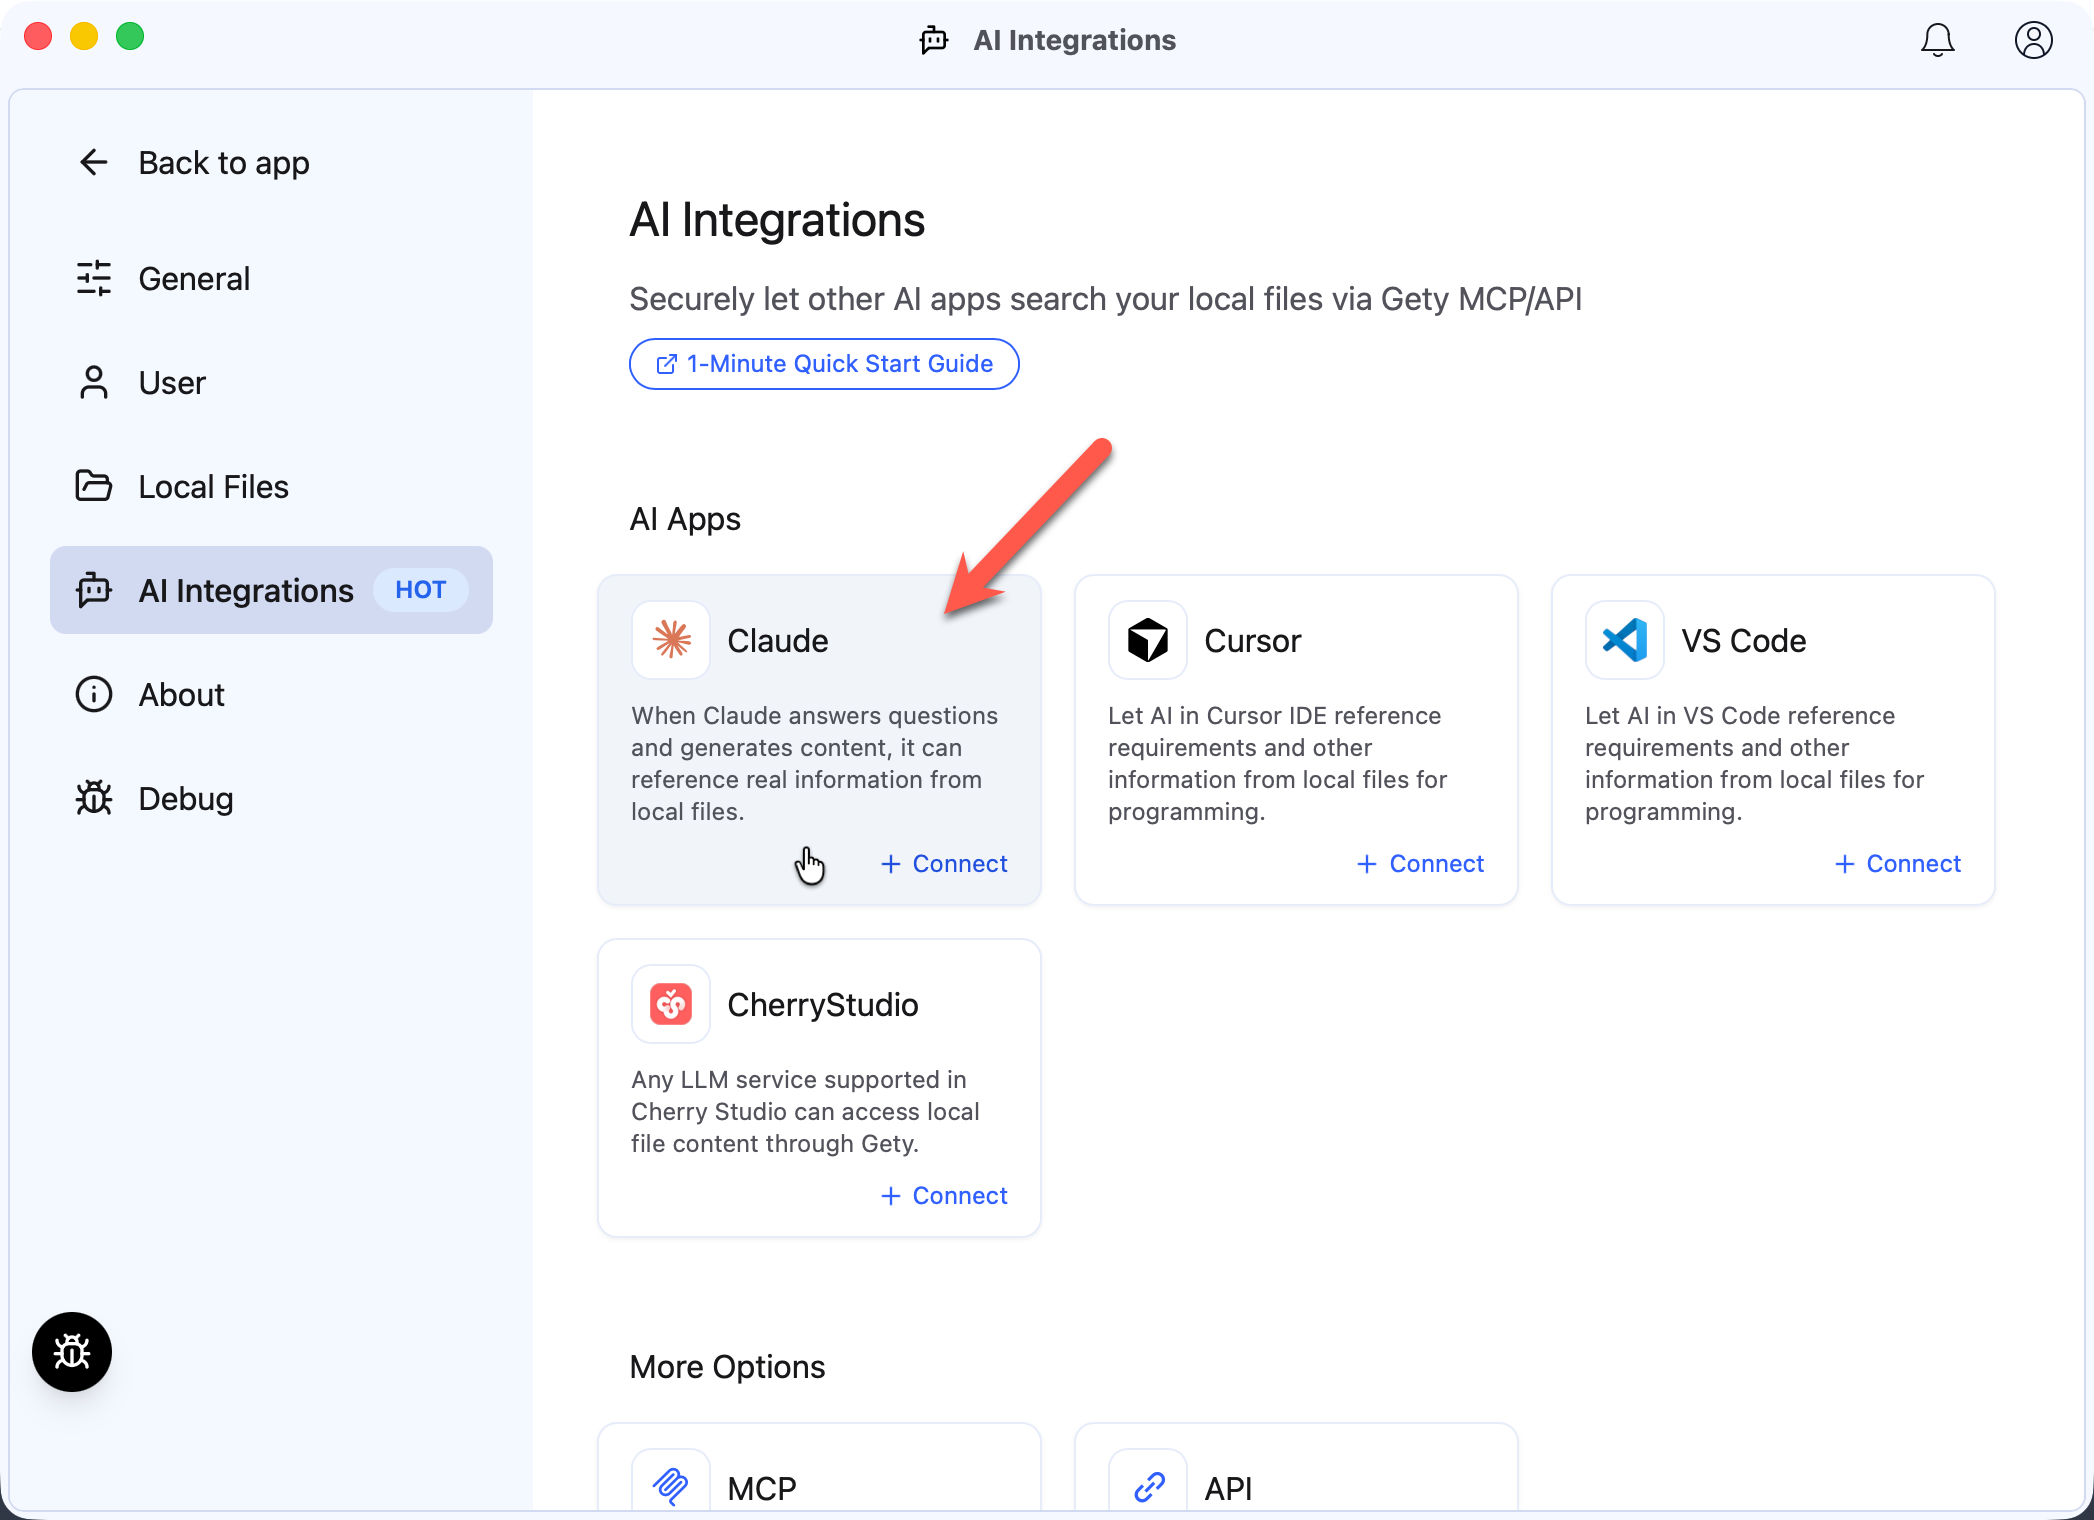Connect Claude to Gety
Screen dimensions: 2094x1520
[943, 863]
